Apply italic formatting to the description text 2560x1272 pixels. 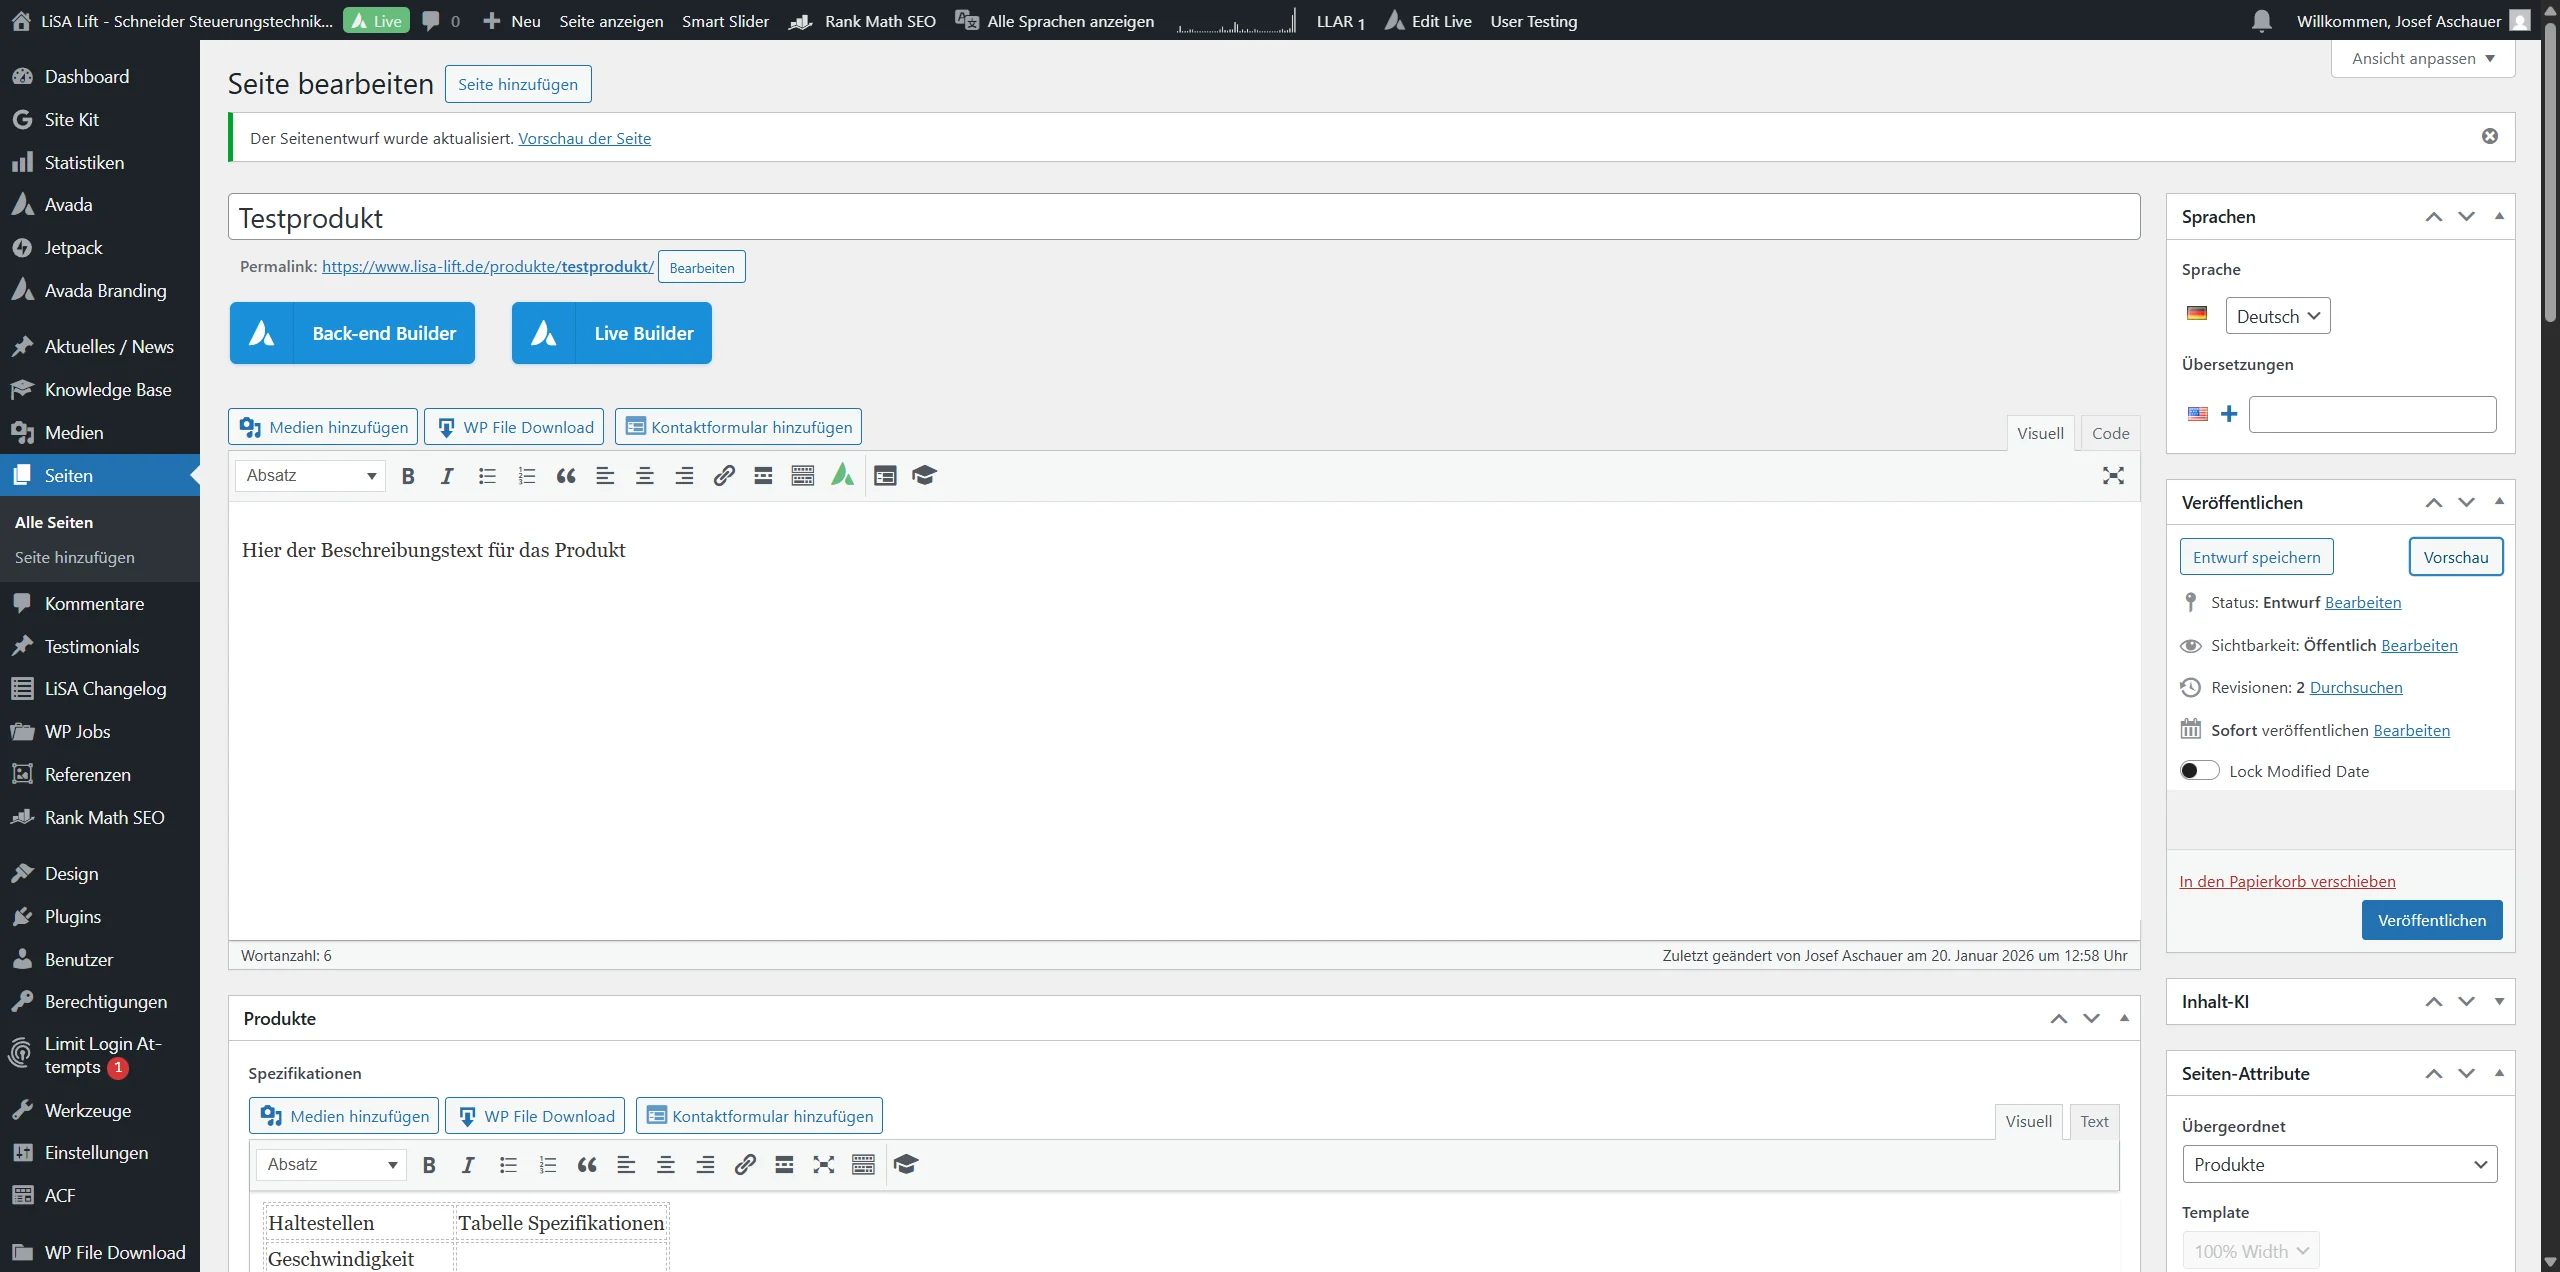446,476
